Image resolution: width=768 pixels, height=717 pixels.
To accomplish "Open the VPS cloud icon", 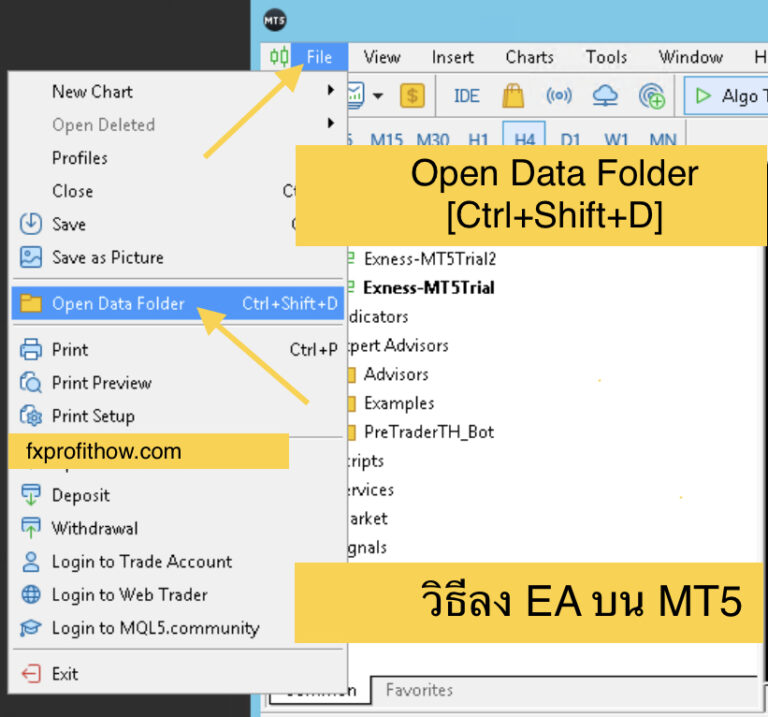I will coord(605,96).
